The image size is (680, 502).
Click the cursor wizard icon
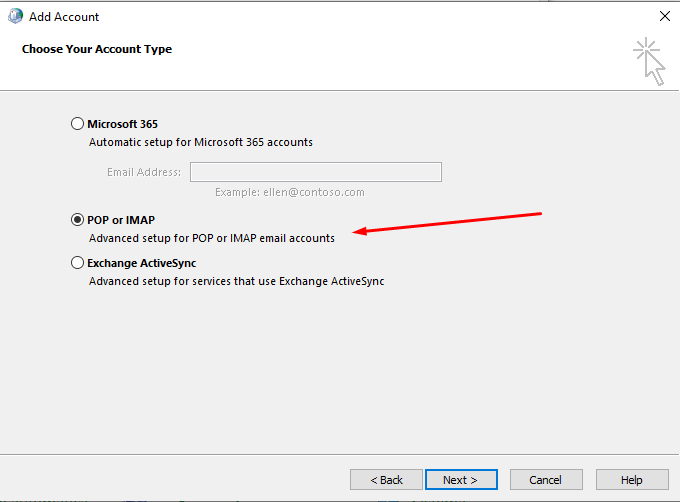click(649, 61)
